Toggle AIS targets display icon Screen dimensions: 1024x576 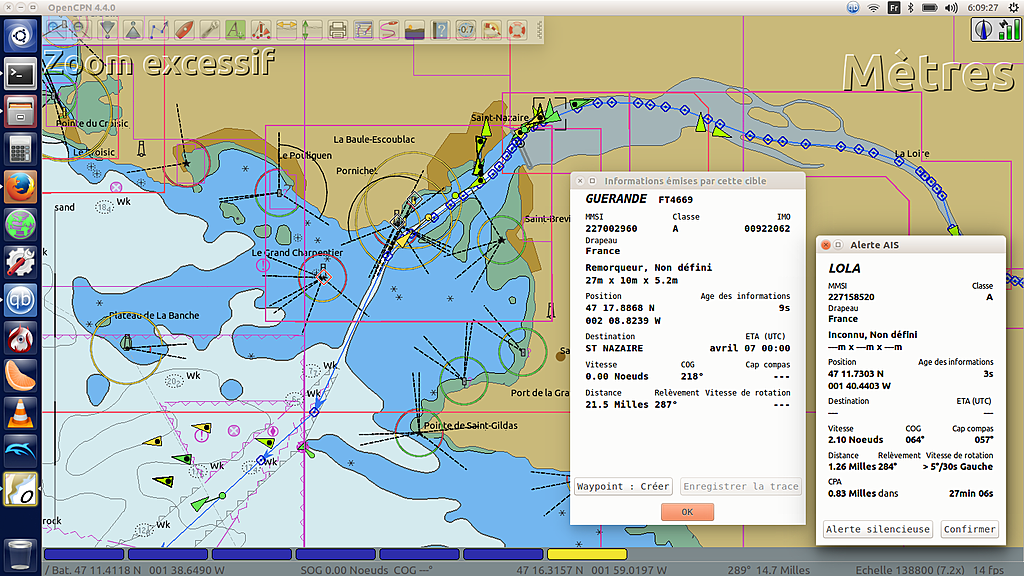click(x=261, y=29)
